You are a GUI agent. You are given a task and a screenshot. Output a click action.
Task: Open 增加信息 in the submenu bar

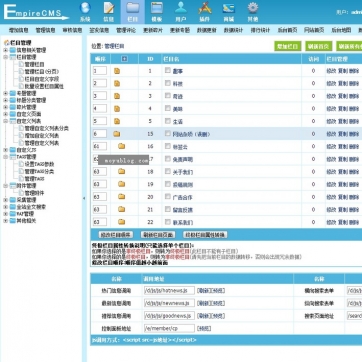click(x=18, y=30)
